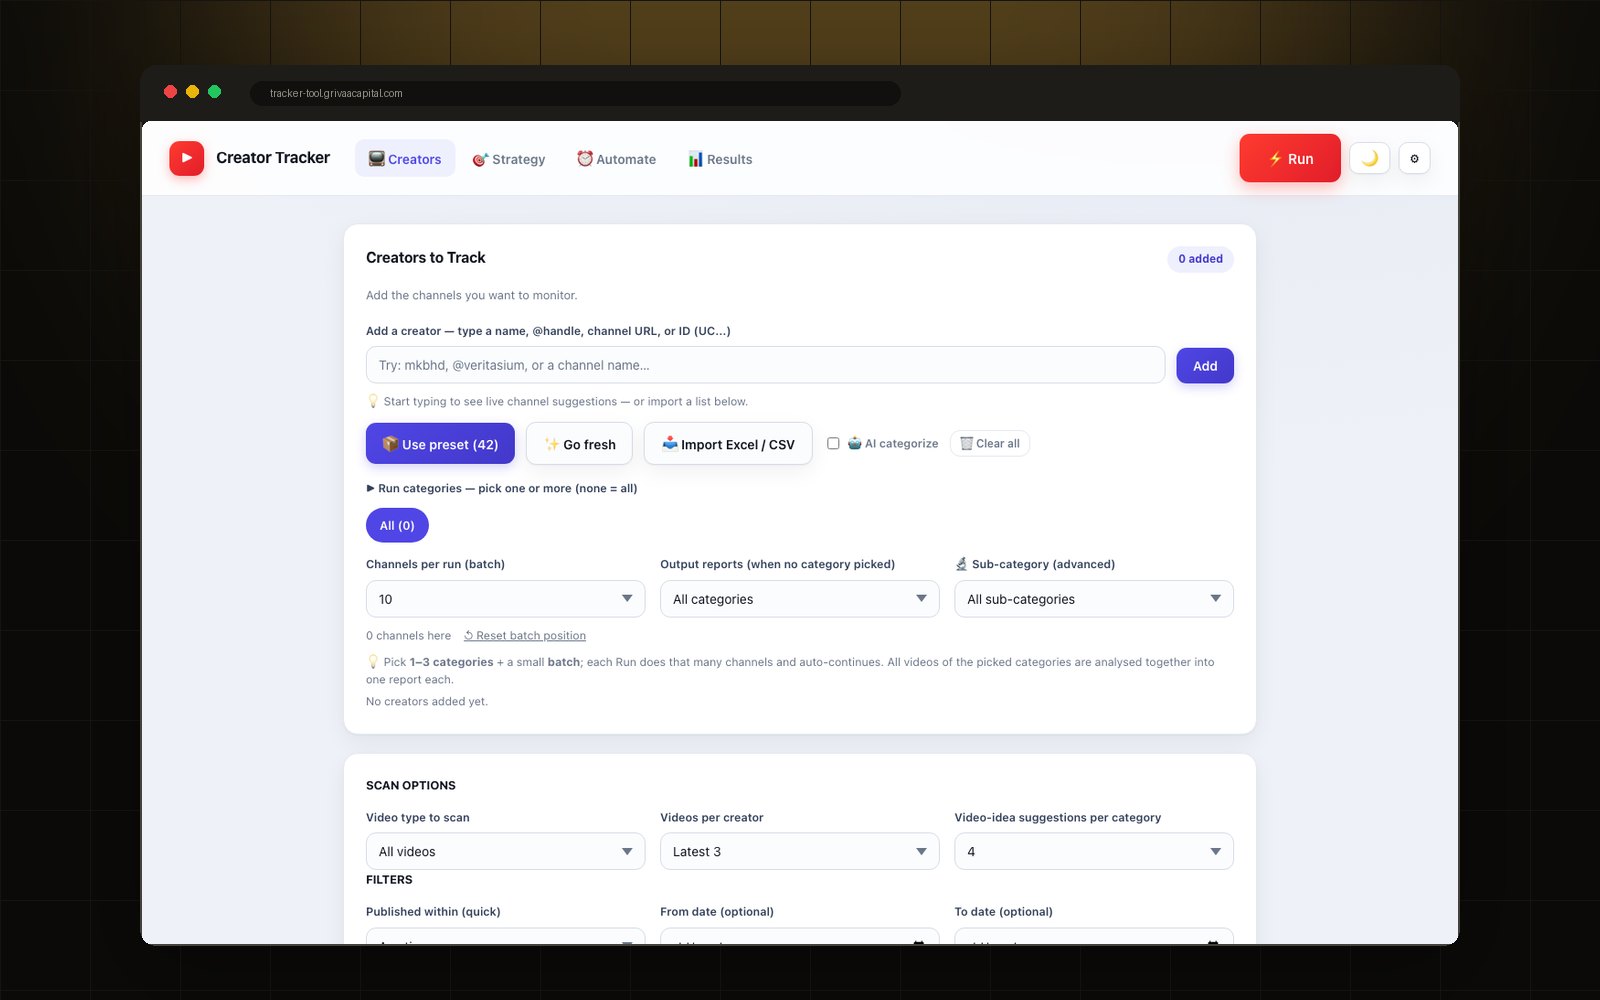Open the Videos per creator dropdown
The width and height of the screenshot is (1600, 1000).
point(800,851)
